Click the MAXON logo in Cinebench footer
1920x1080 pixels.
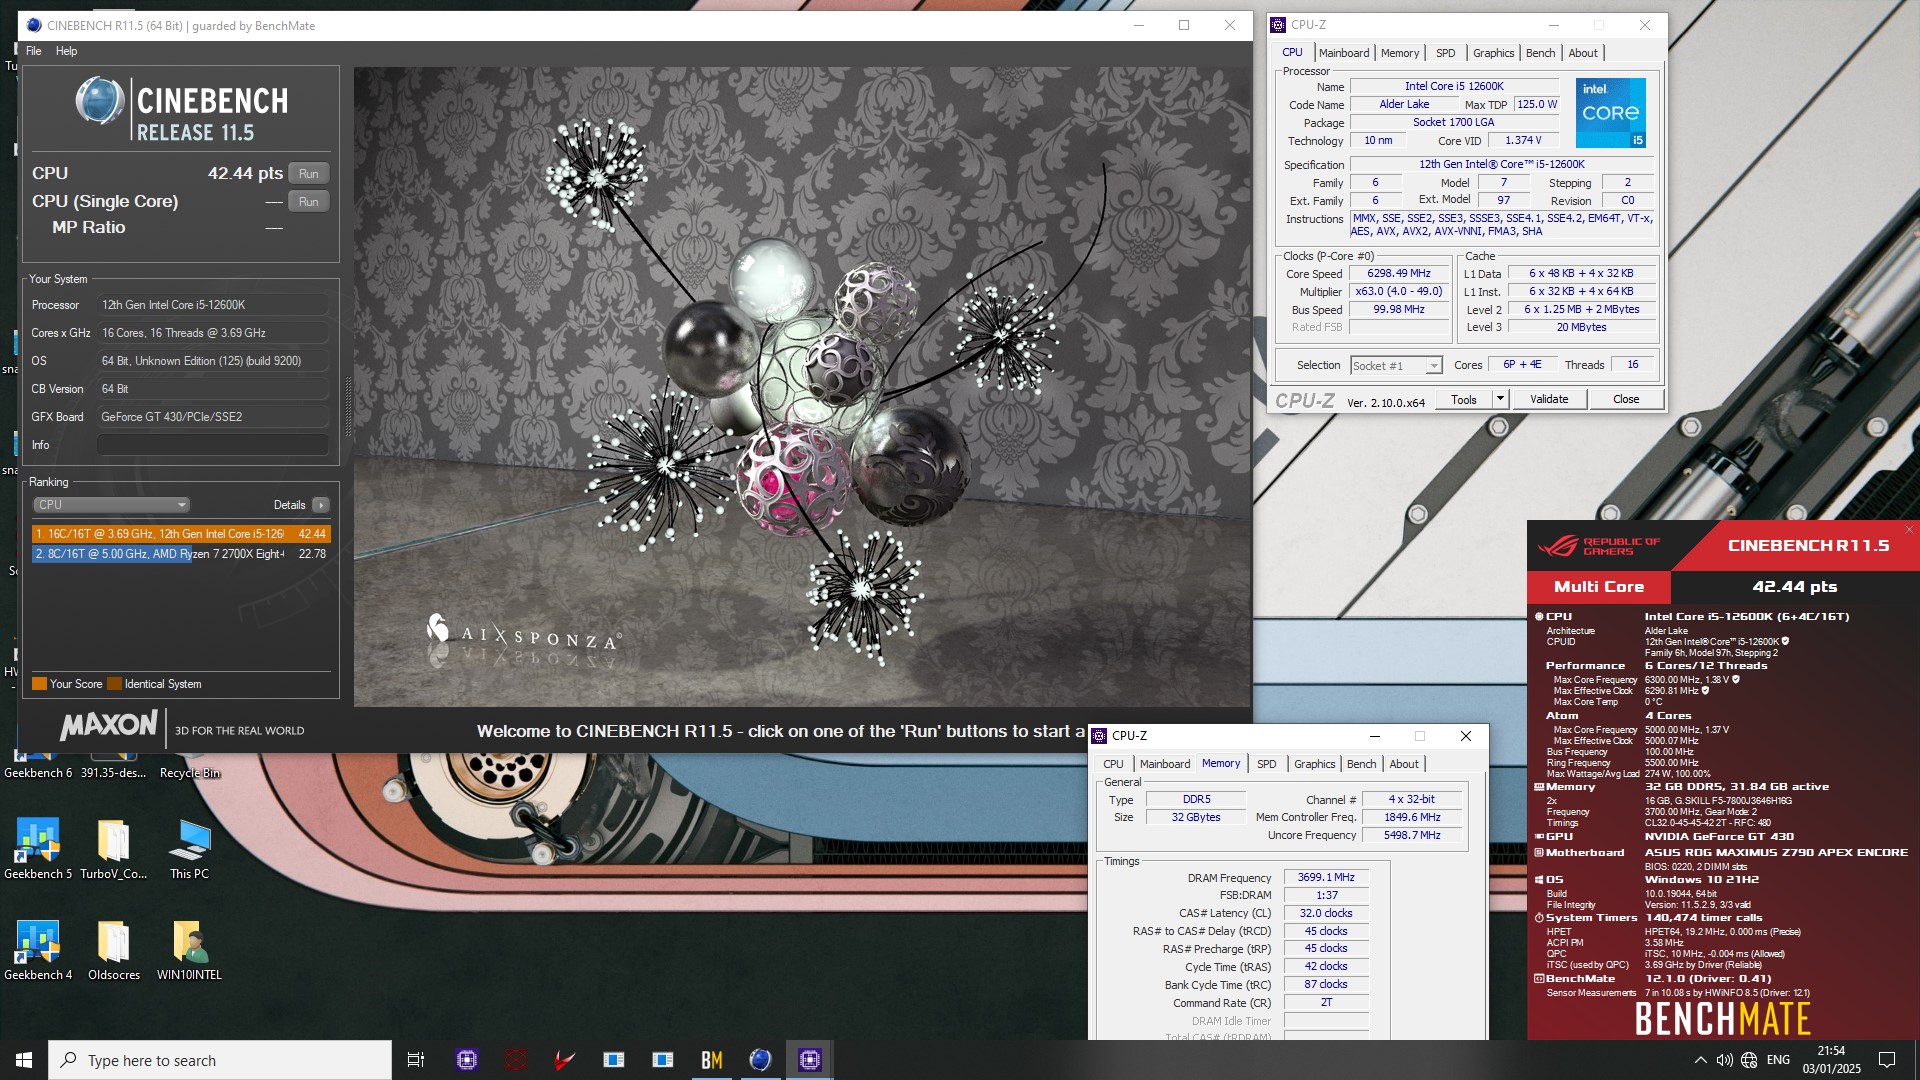pyautogui.click(x=109, y=726)
